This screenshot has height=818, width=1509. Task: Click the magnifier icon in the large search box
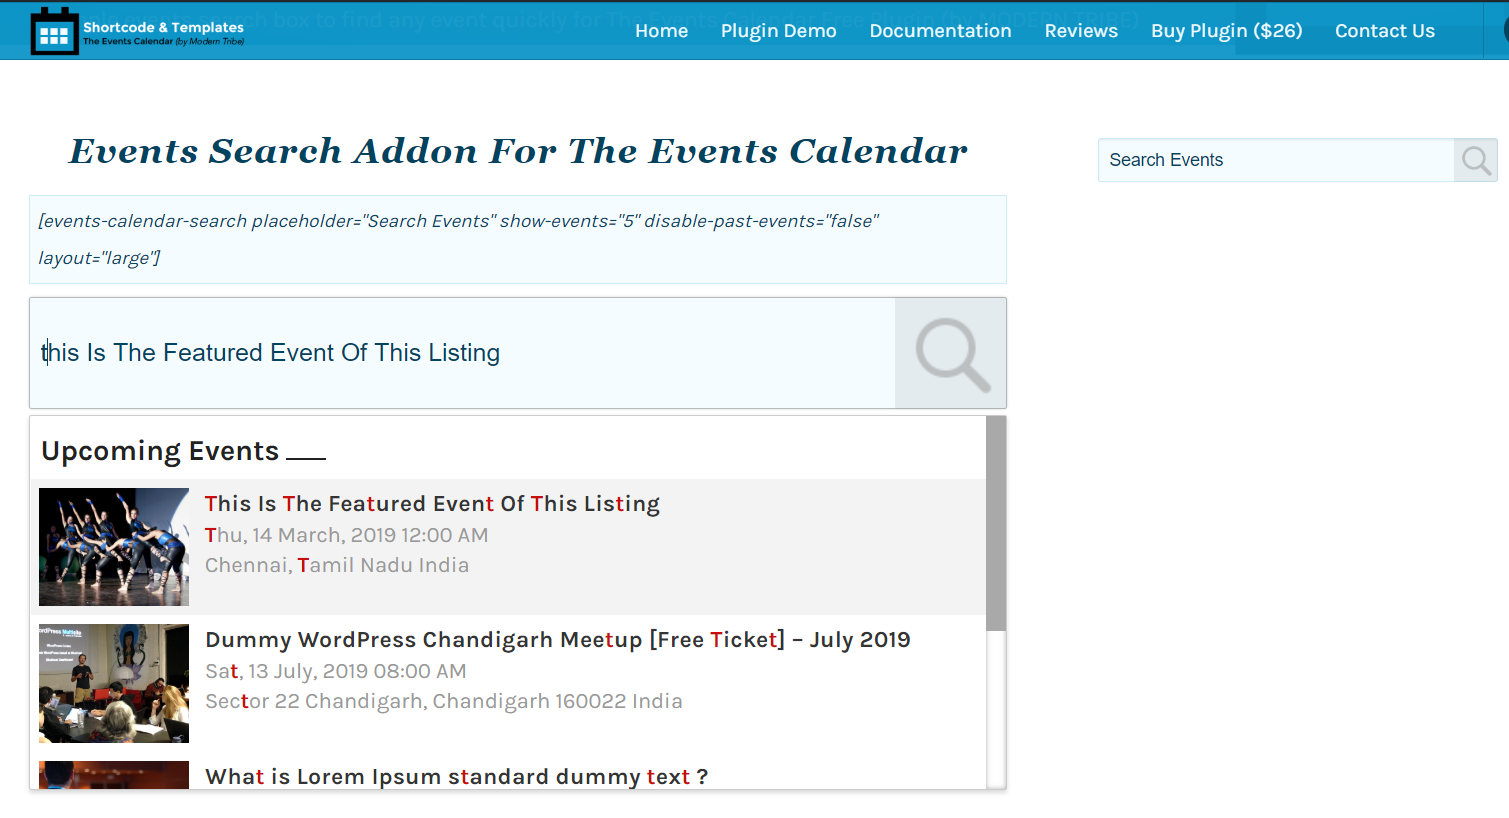[x=949, y=352]
